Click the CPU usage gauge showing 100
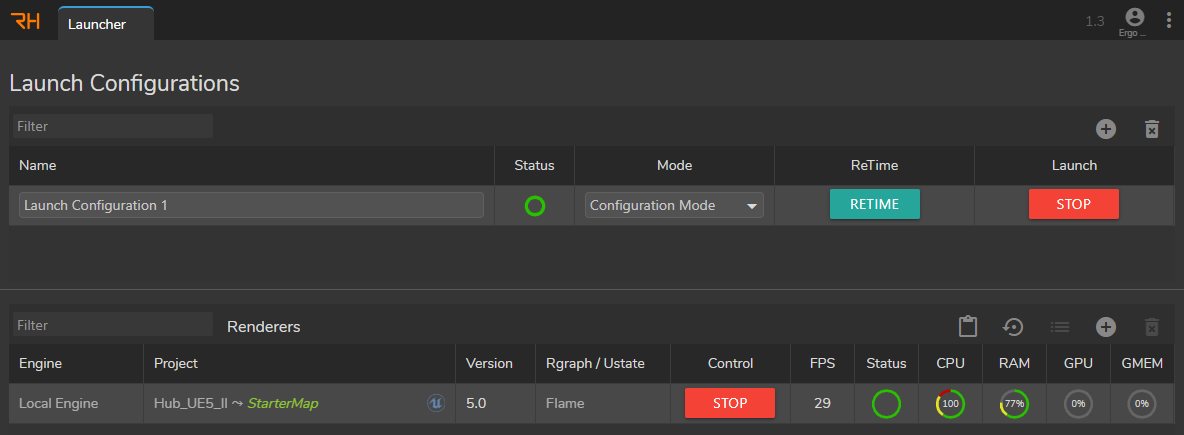 tap(950, 404)
